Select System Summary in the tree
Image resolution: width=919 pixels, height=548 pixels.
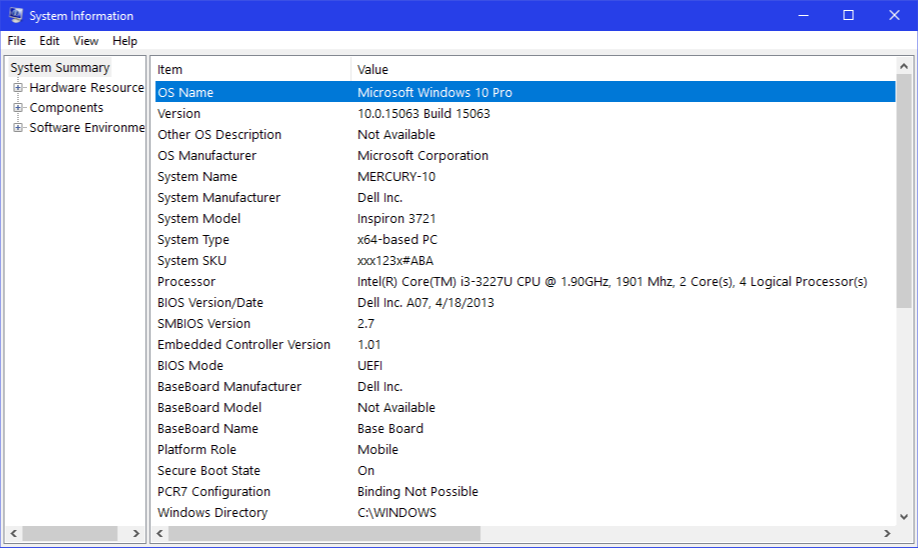60,67
